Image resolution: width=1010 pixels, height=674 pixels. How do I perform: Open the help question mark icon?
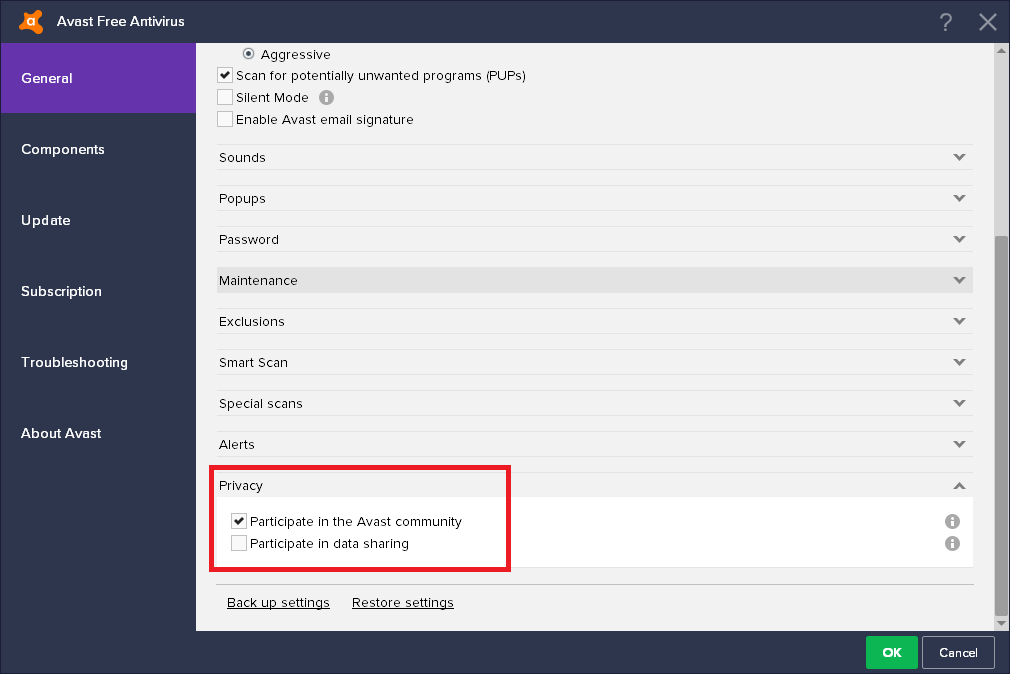coord(946,22)
